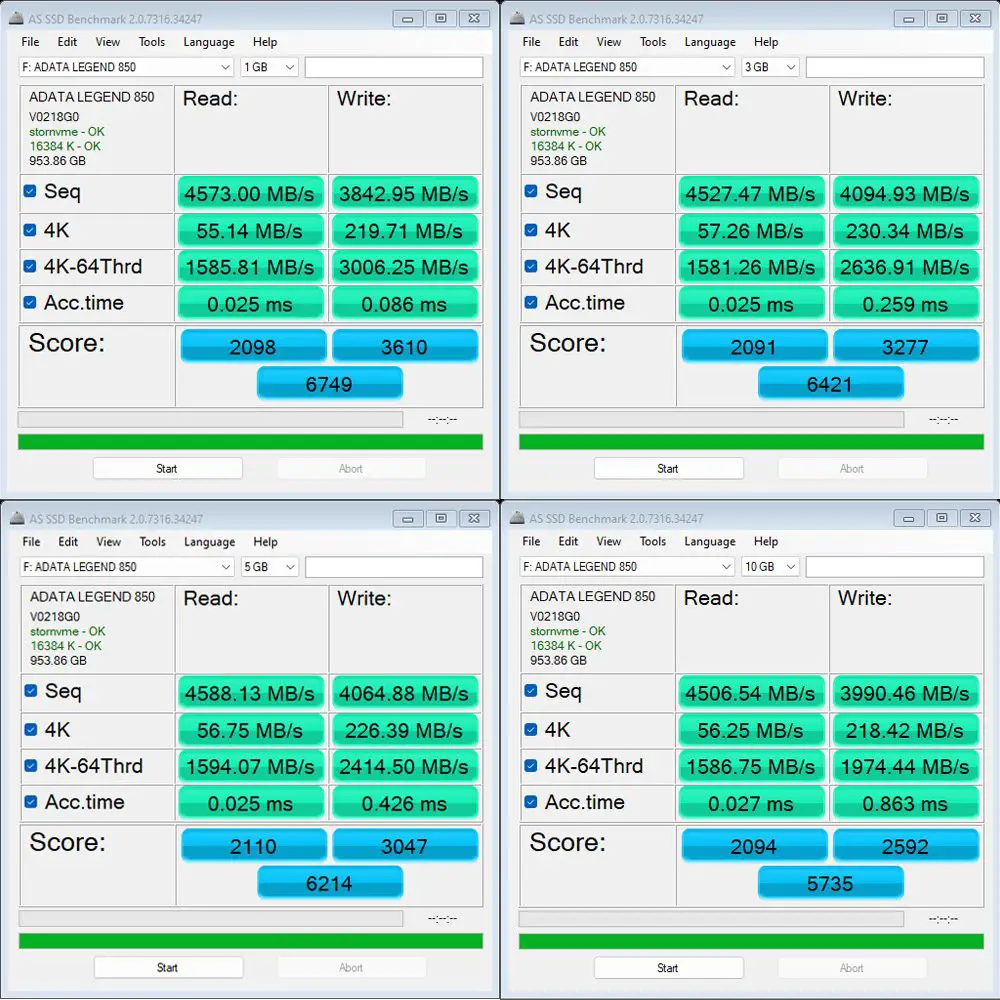
Task: Toggle Acc.time checkbox in the 10 GB window
Action: pyautogui.click(x=531, y=802)
